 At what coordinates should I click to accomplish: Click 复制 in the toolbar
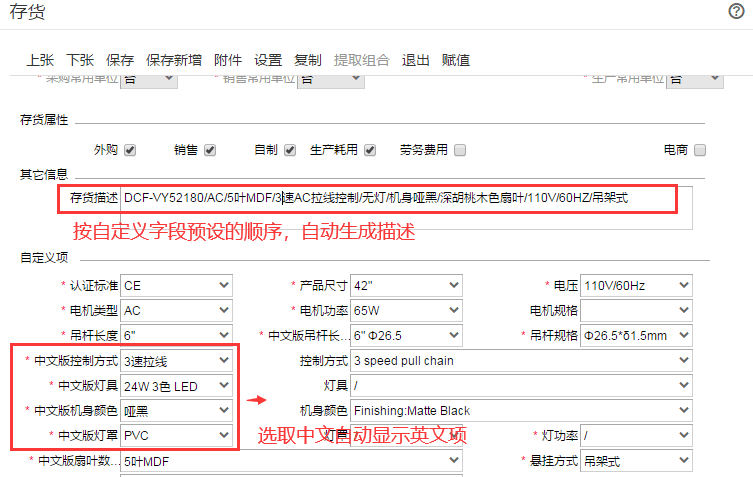(308, 60)
